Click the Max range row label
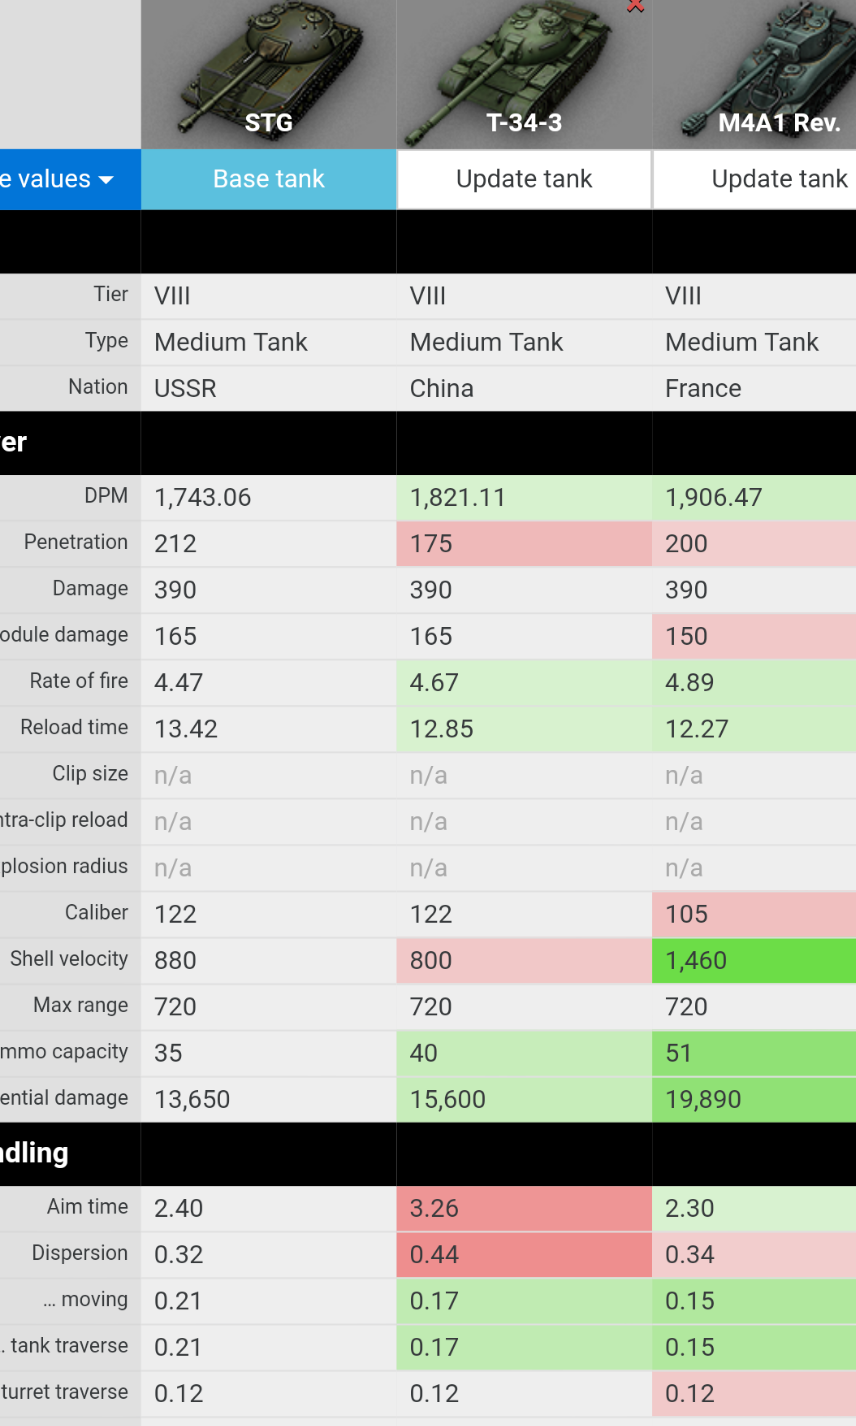This screenshot has width=856, height=1426. (80, 1005)
